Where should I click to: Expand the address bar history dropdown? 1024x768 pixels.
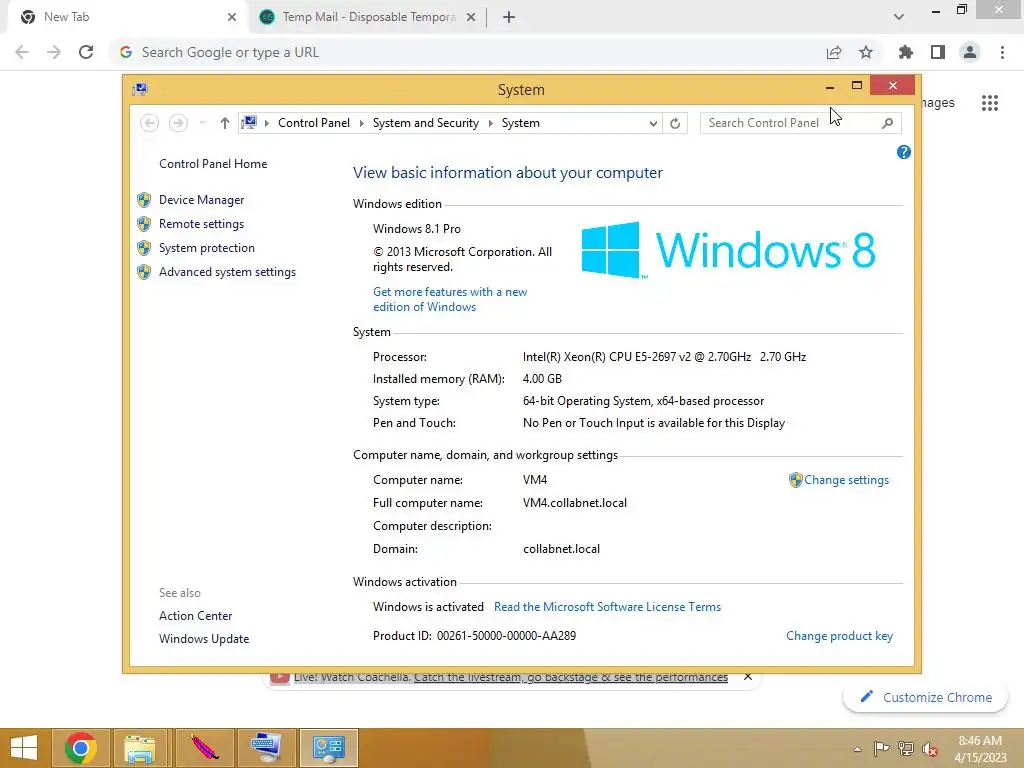pos(652,123)
